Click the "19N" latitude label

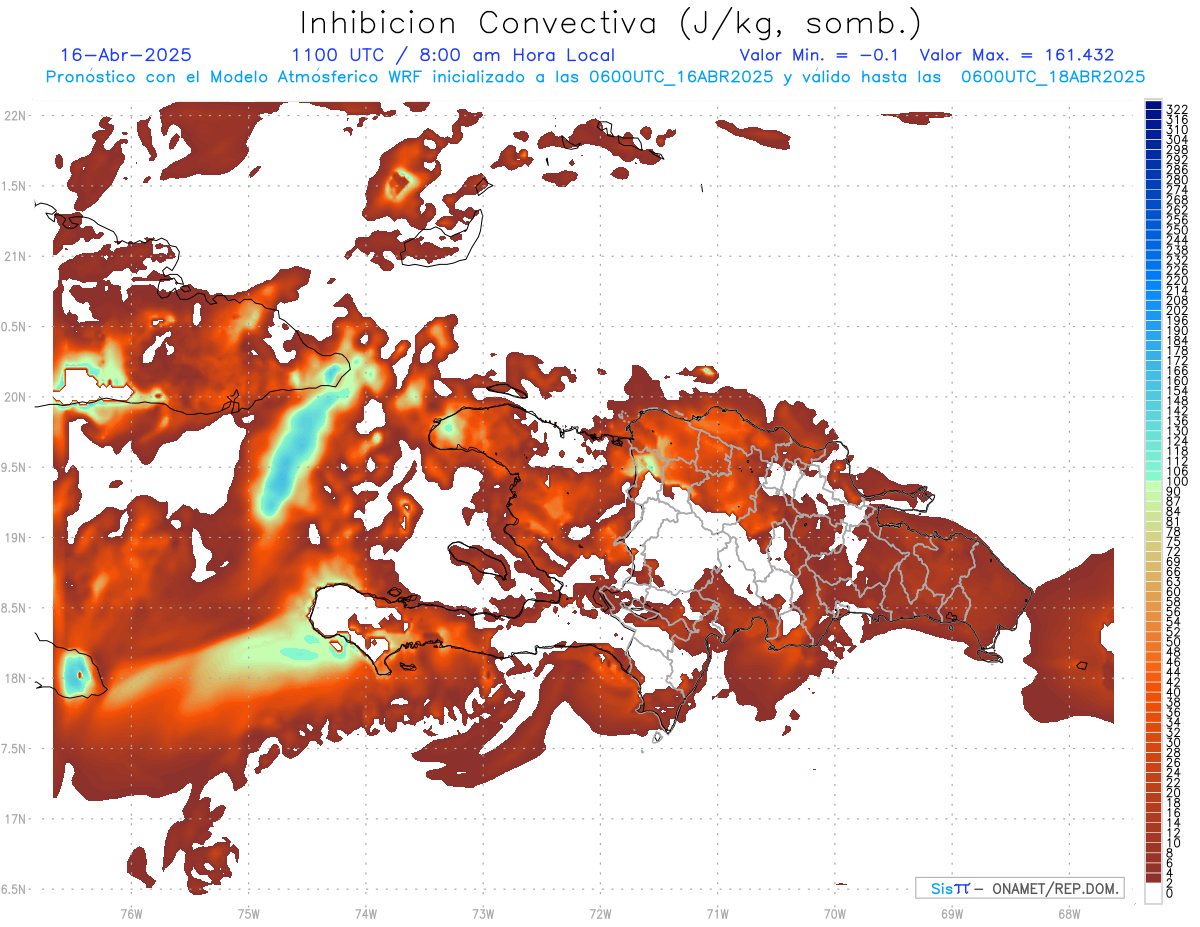pyautogui.click(x=15, y=538)
